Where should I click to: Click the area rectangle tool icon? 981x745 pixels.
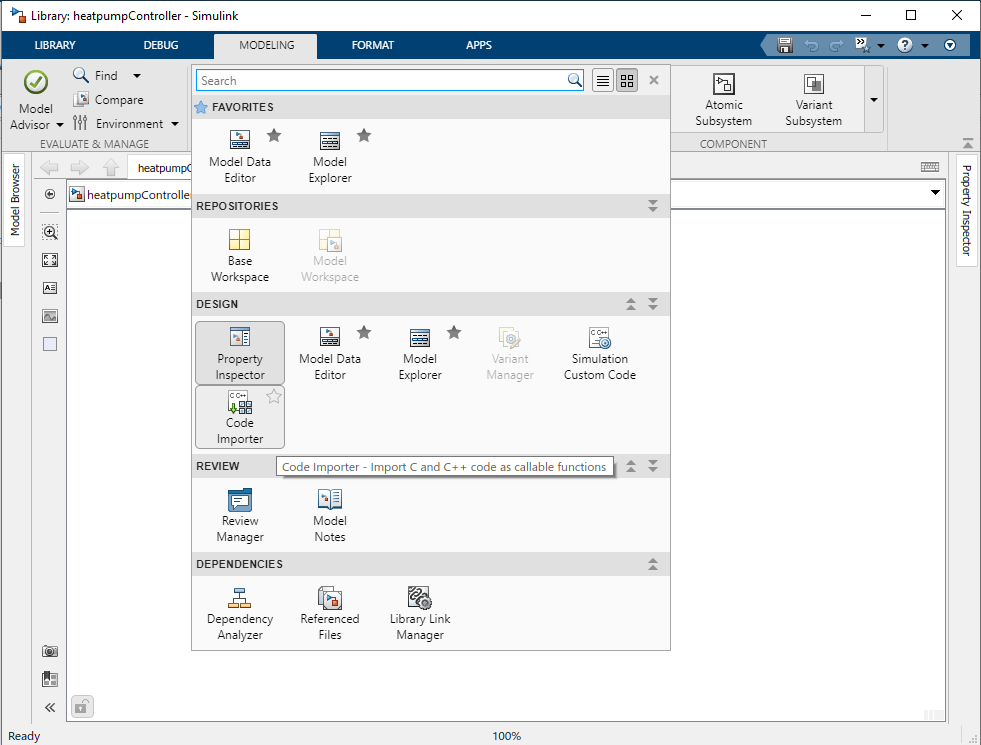click(50, 344)
